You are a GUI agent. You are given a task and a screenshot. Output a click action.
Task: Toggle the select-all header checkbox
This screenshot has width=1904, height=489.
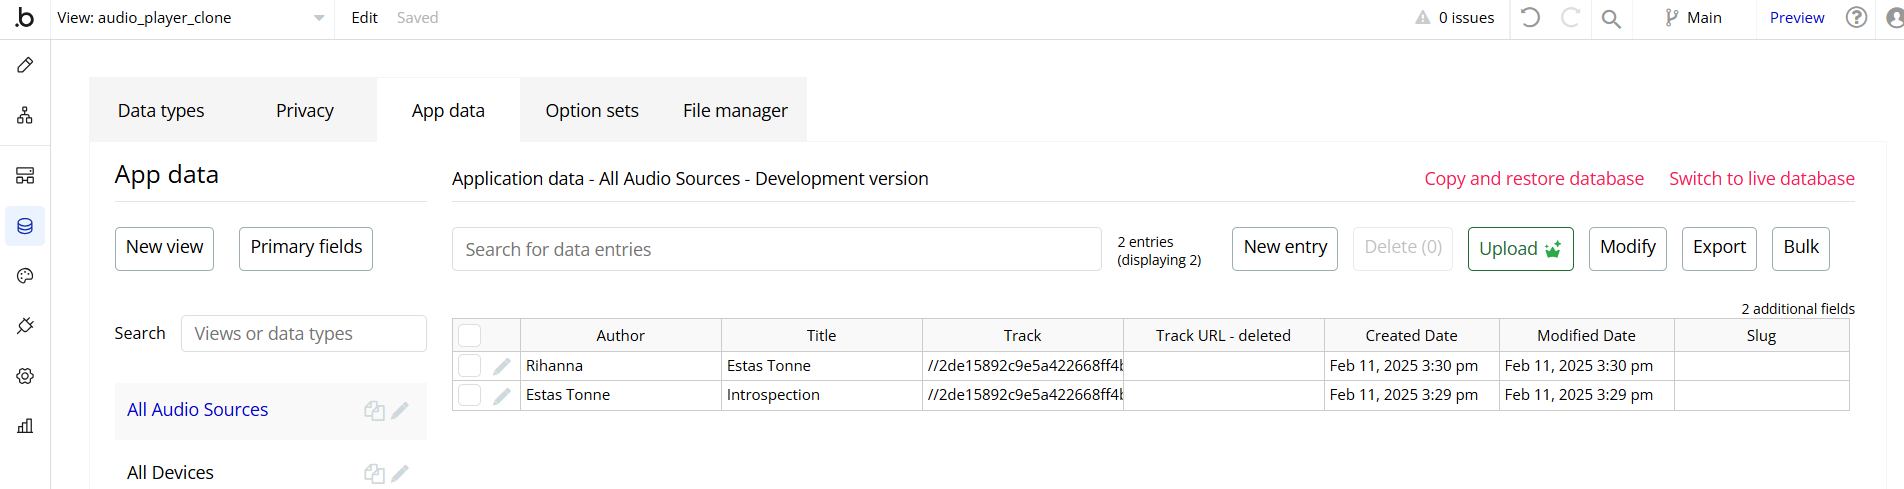[x=470, y=335]
